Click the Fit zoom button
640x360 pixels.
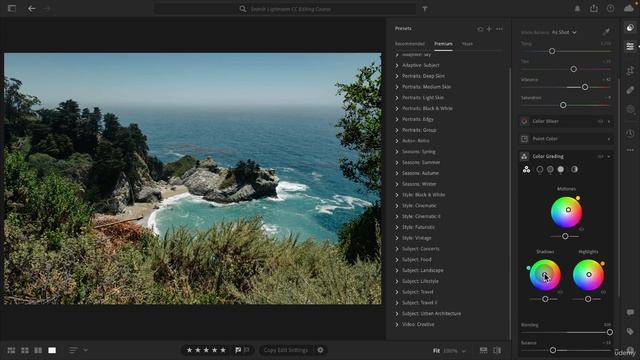[436, 351]
